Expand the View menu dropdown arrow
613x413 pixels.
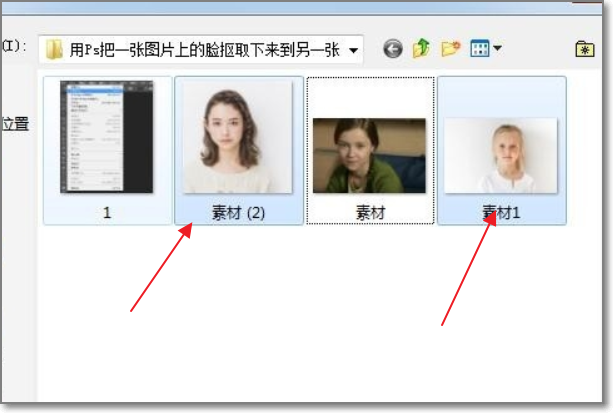point(497,48)
